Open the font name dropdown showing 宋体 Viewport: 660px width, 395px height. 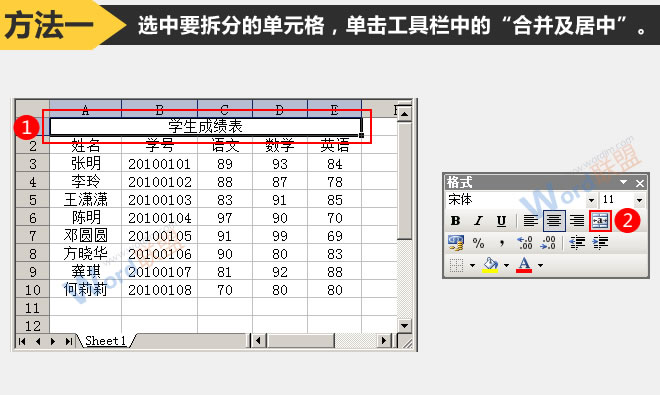[592, 200]
